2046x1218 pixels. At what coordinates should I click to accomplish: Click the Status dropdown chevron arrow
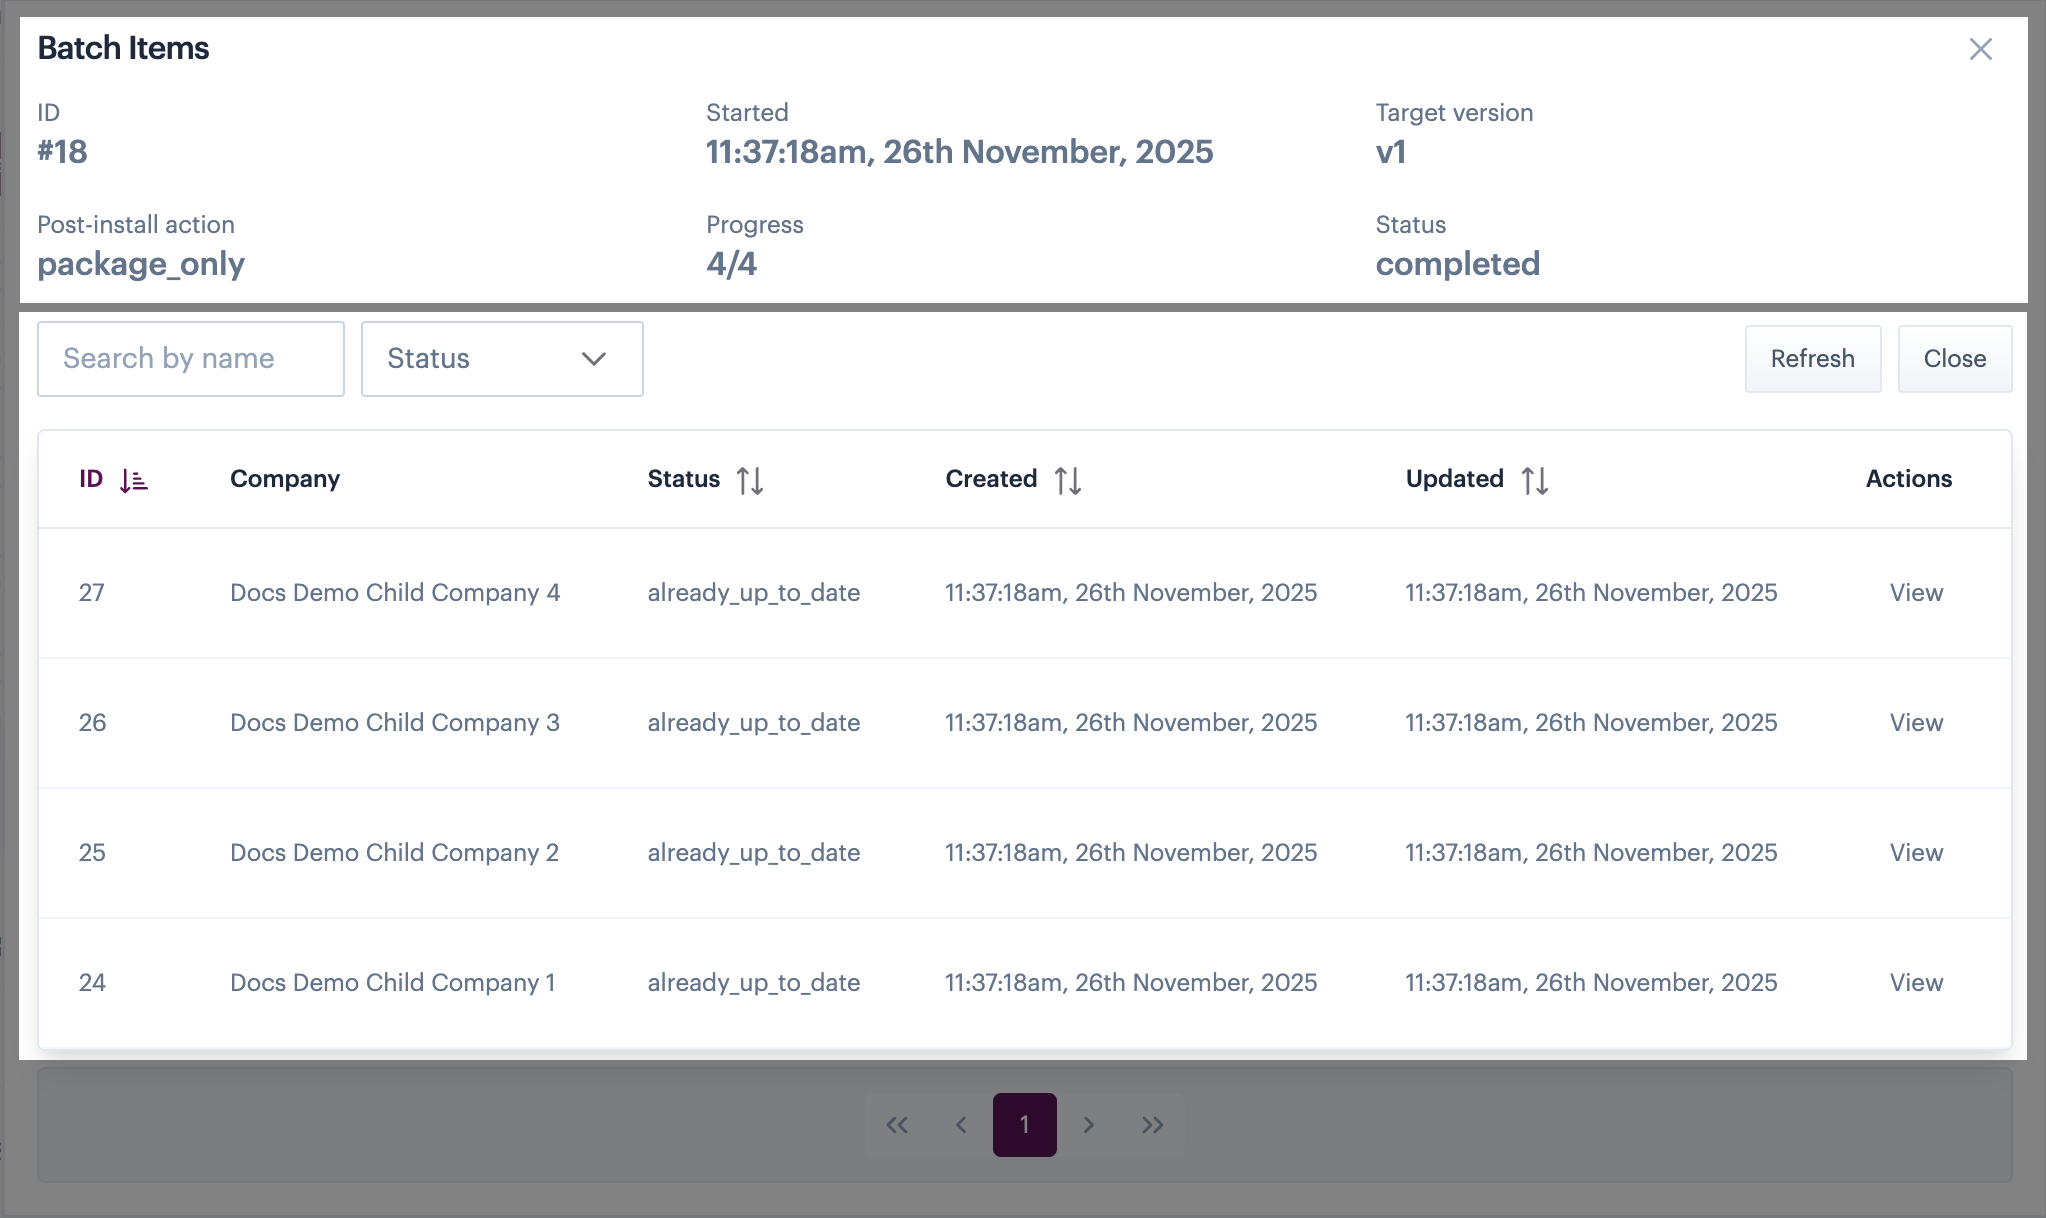[594, 359]
